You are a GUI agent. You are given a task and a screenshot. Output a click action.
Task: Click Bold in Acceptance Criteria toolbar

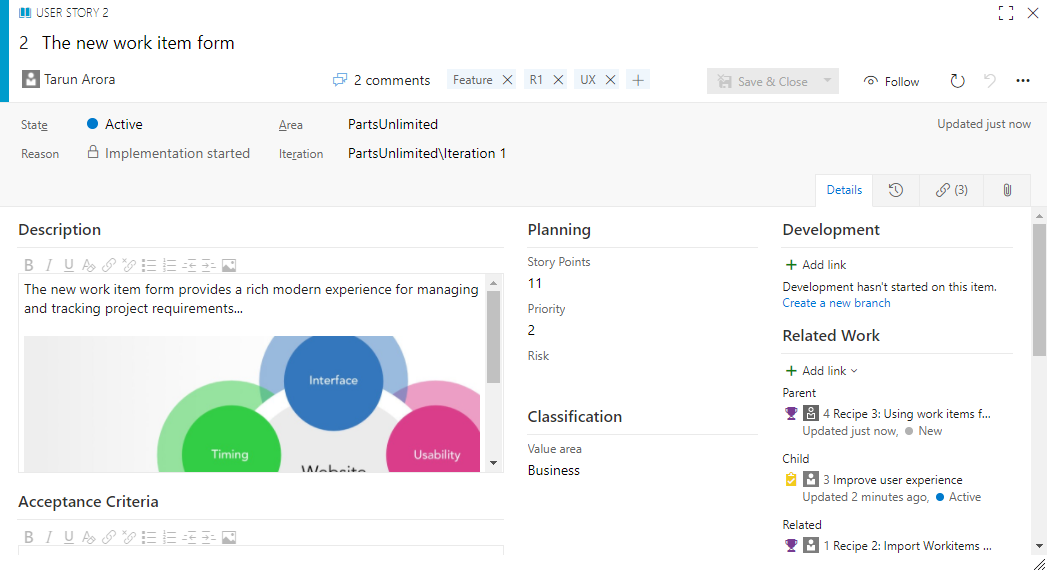(x=29, y=537)
